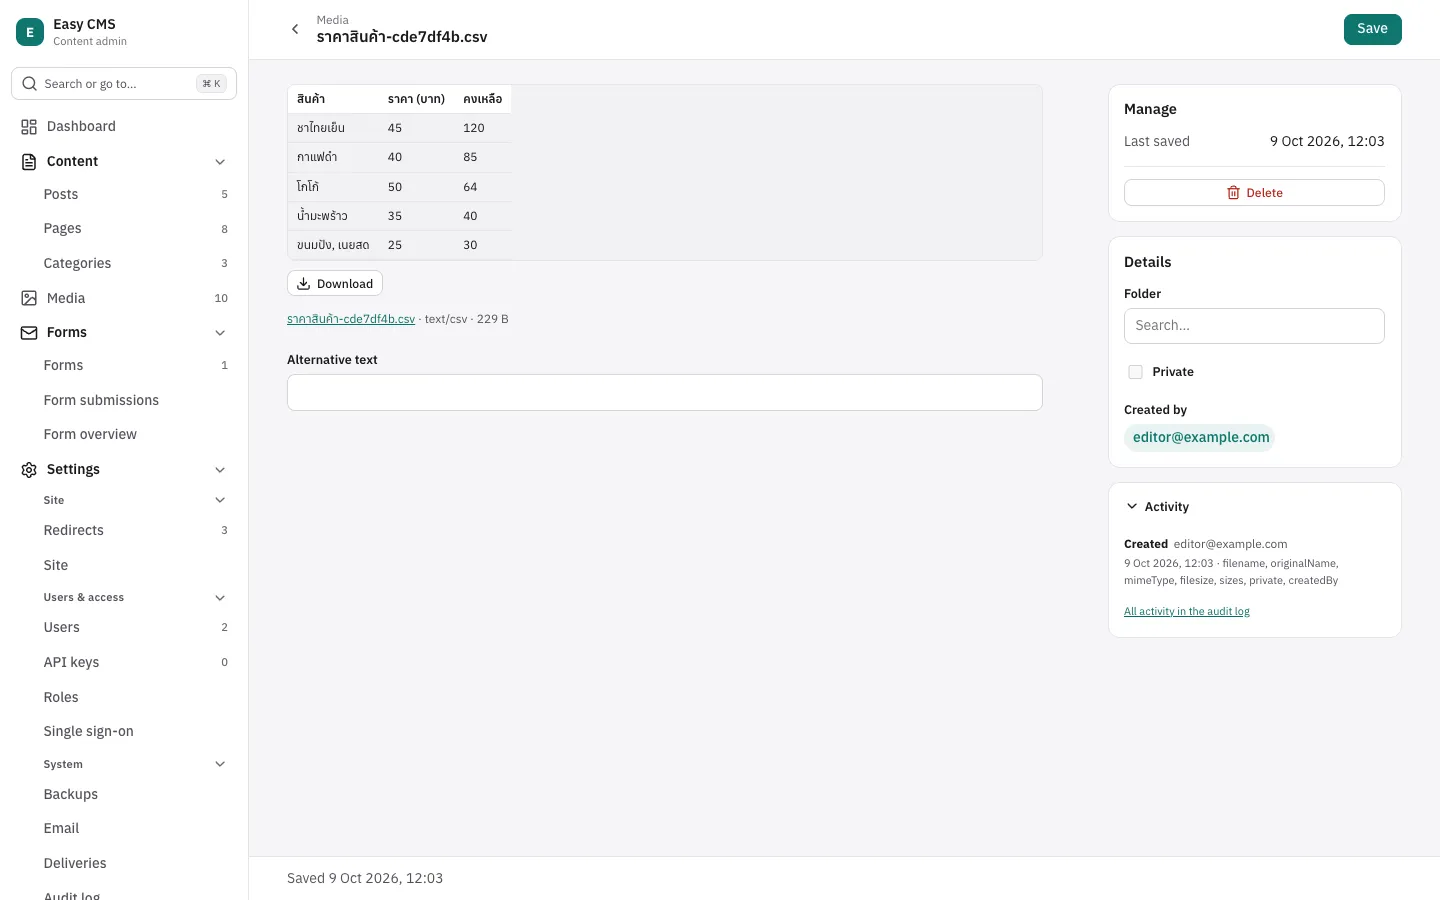This screenshot has height=900, width=1440.
Task: Click the trash icon on Delete
Action: pyautogui.click(x=1233, y=193)
